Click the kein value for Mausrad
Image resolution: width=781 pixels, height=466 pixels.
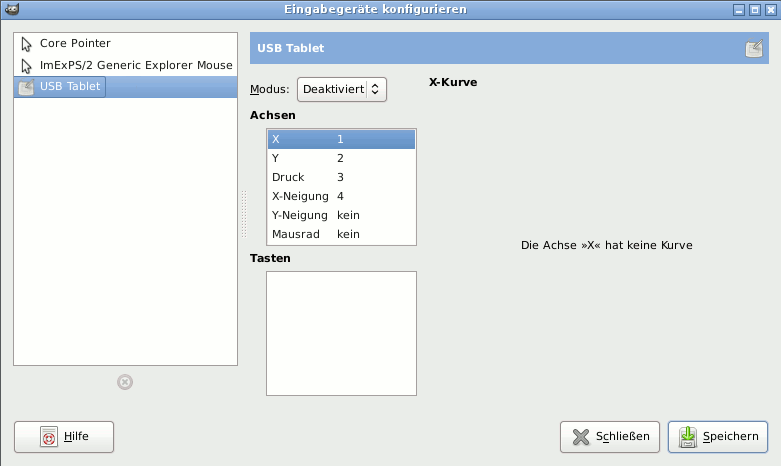pos(348,234)
